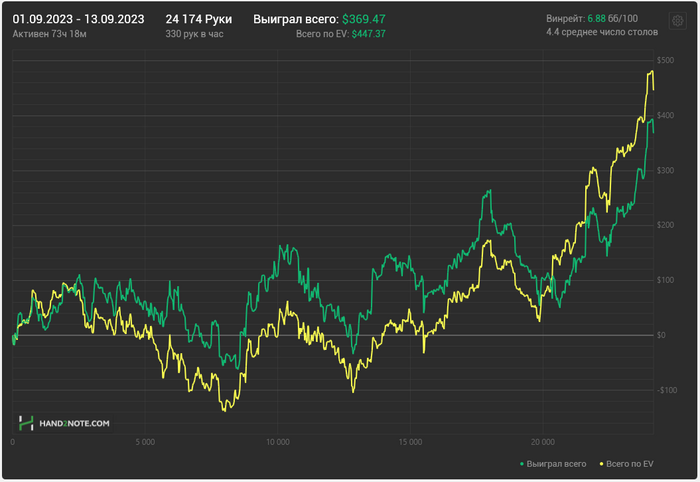Click the $300 y-axis label
700x482 pixels.
665,170
